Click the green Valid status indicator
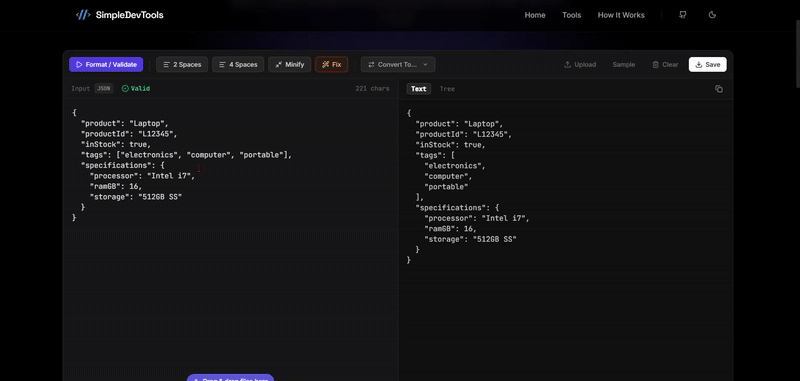The width and height of the screenshot is (800, 381). point(136,88)
